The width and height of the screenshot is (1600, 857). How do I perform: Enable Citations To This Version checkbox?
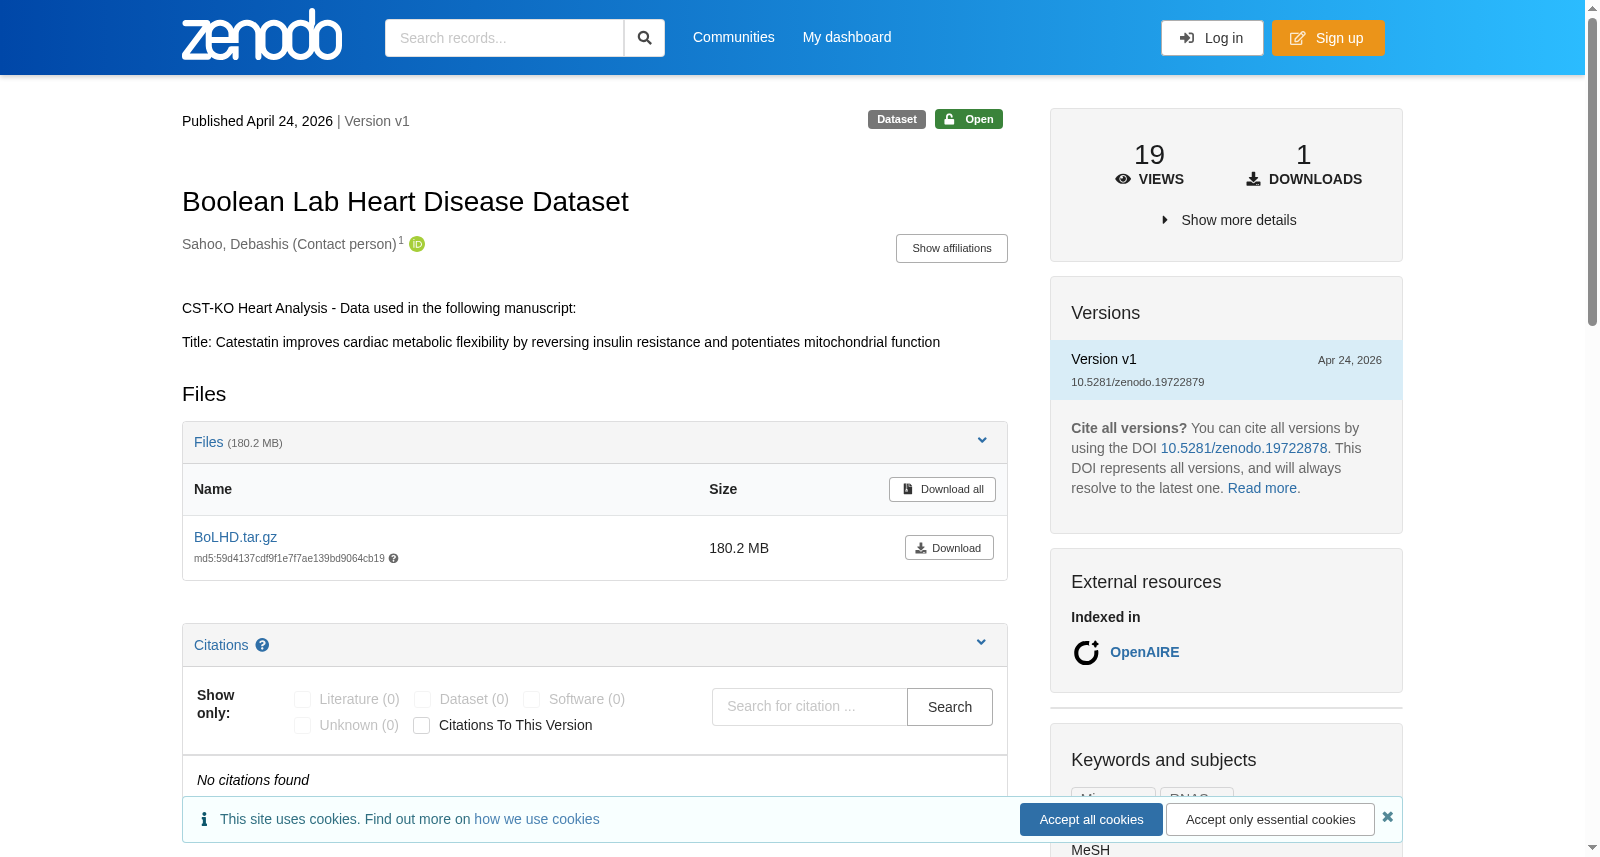(422, 725)
